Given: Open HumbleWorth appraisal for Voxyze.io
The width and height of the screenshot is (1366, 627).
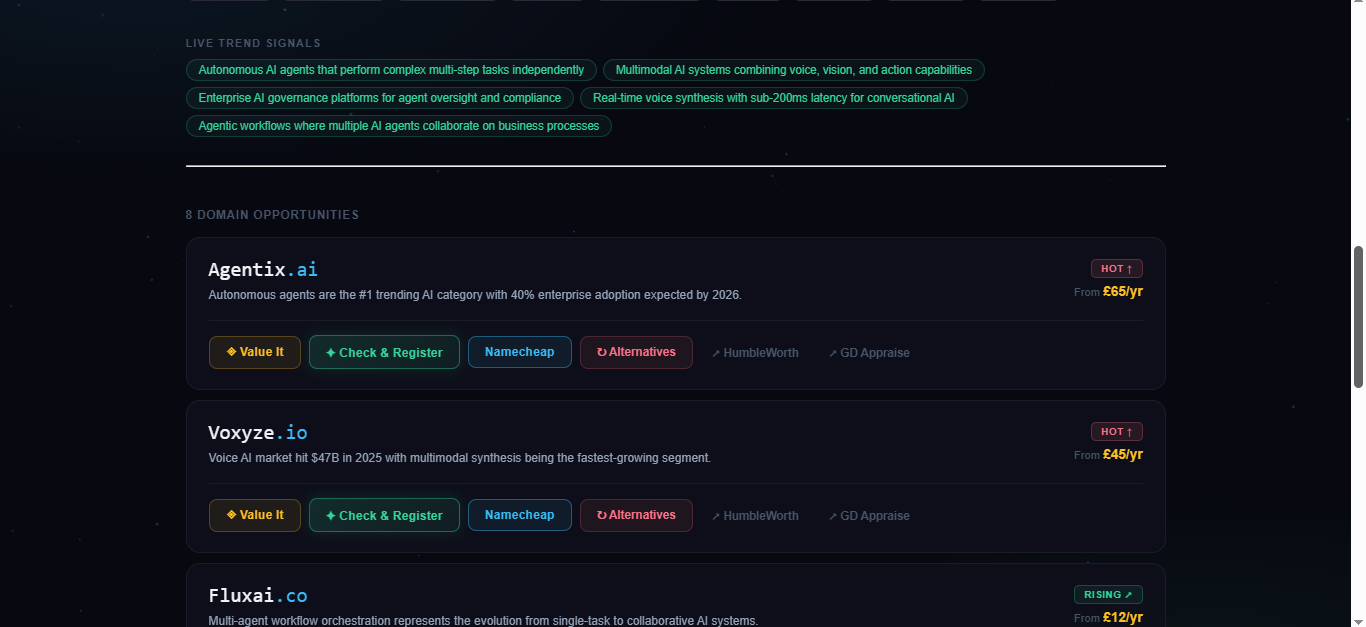Looking at the screenshot, I should (757, 515).
